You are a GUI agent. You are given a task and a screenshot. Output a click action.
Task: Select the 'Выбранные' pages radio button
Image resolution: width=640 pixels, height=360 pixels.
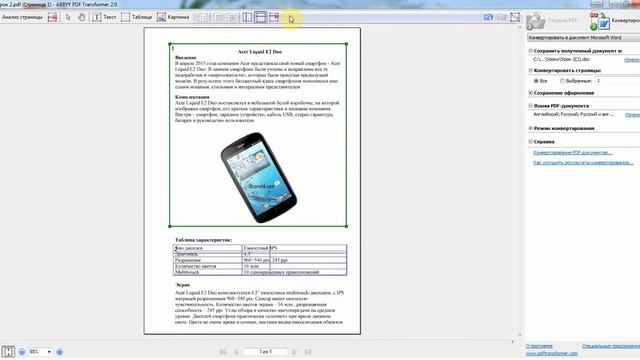562,81
